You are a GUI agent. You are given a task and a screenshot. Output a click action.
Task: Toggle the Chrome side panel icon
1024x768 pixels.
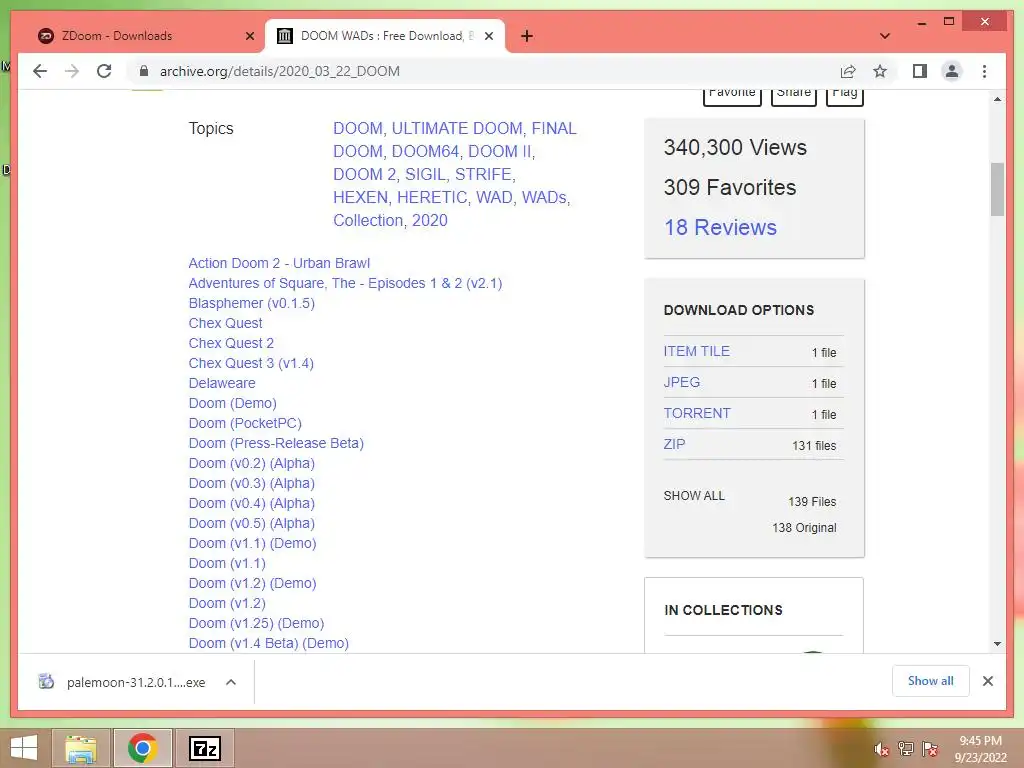pos(920,71)
